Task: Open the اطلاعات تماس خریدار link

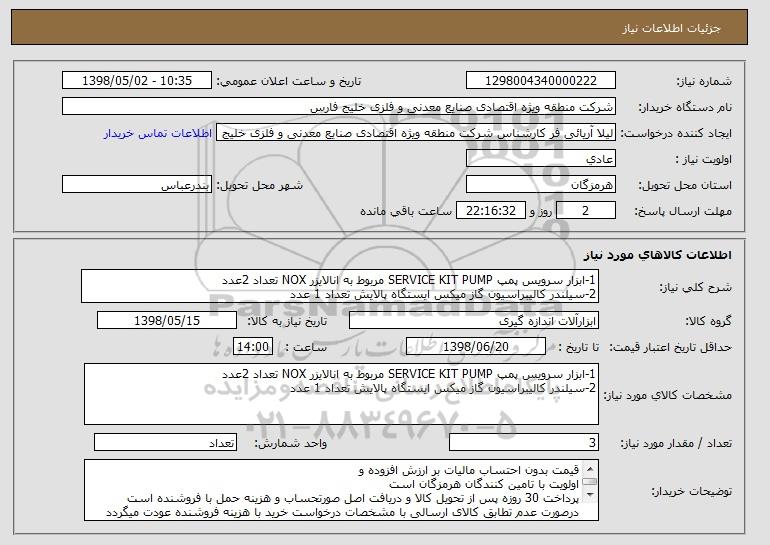Action: coord(158,133)
